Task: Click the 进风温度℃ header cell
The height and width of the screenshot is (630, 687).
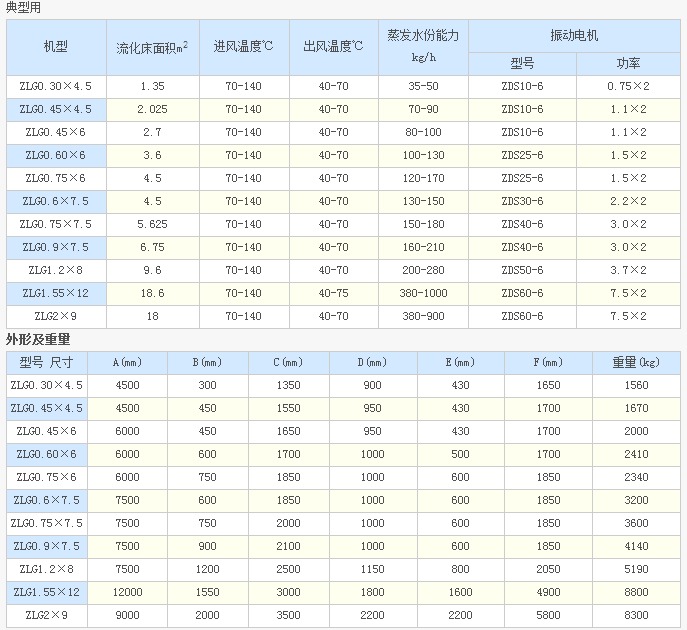Action: point(243,47)
